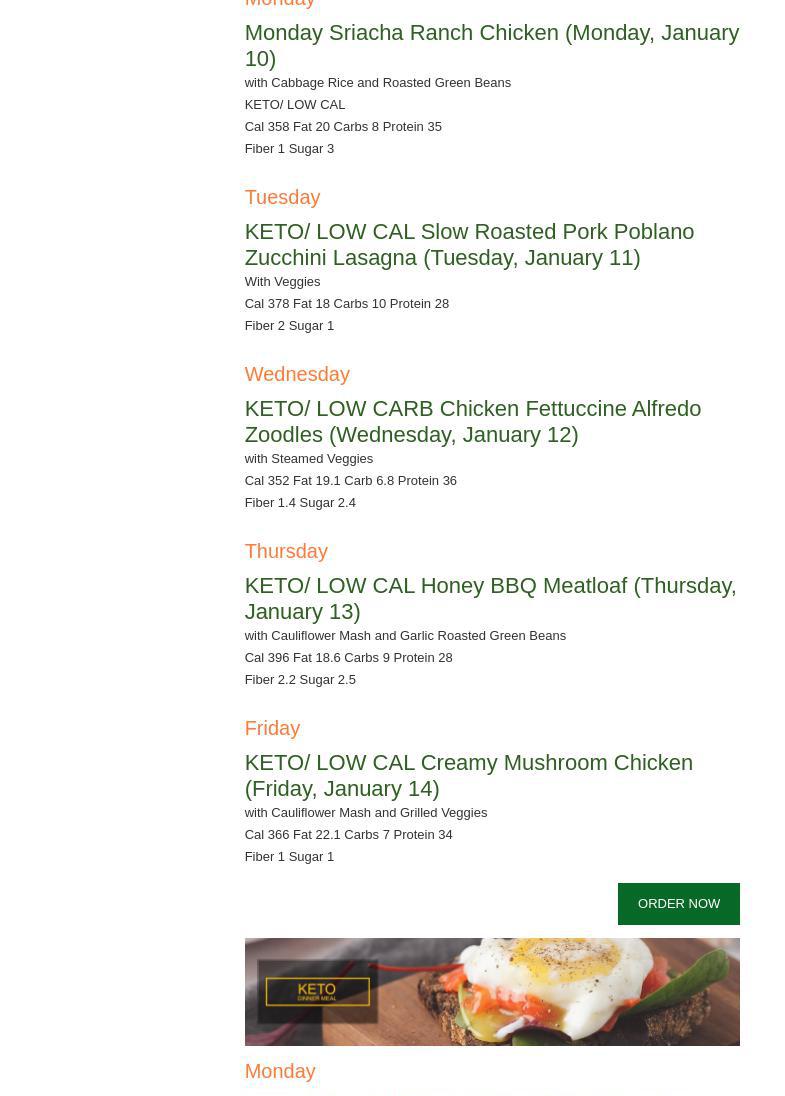The image size is (785, 1096).
Task: Click 'with Cauliflower Mash and Grilled Veggies' text
Action: click(x=365, y=813)
